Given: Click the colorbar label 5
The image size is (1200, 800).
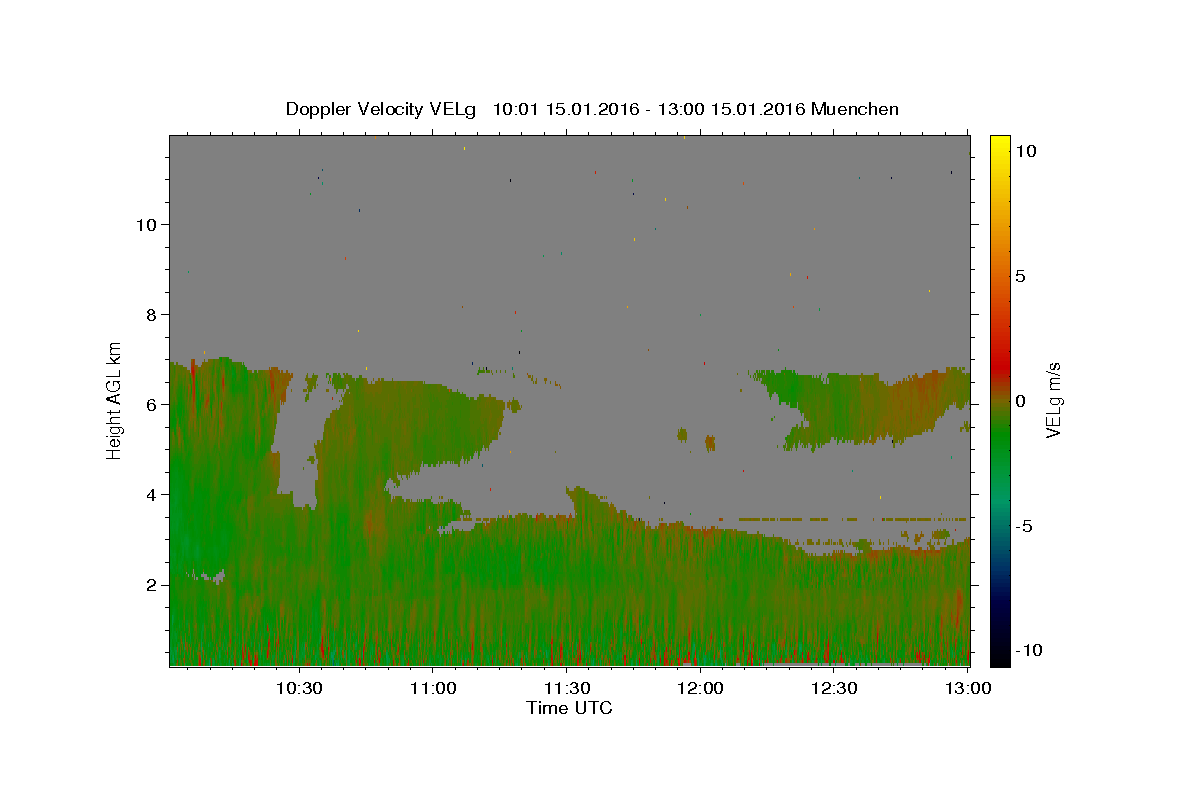Looking at the screenshot, I should 1021,276.
